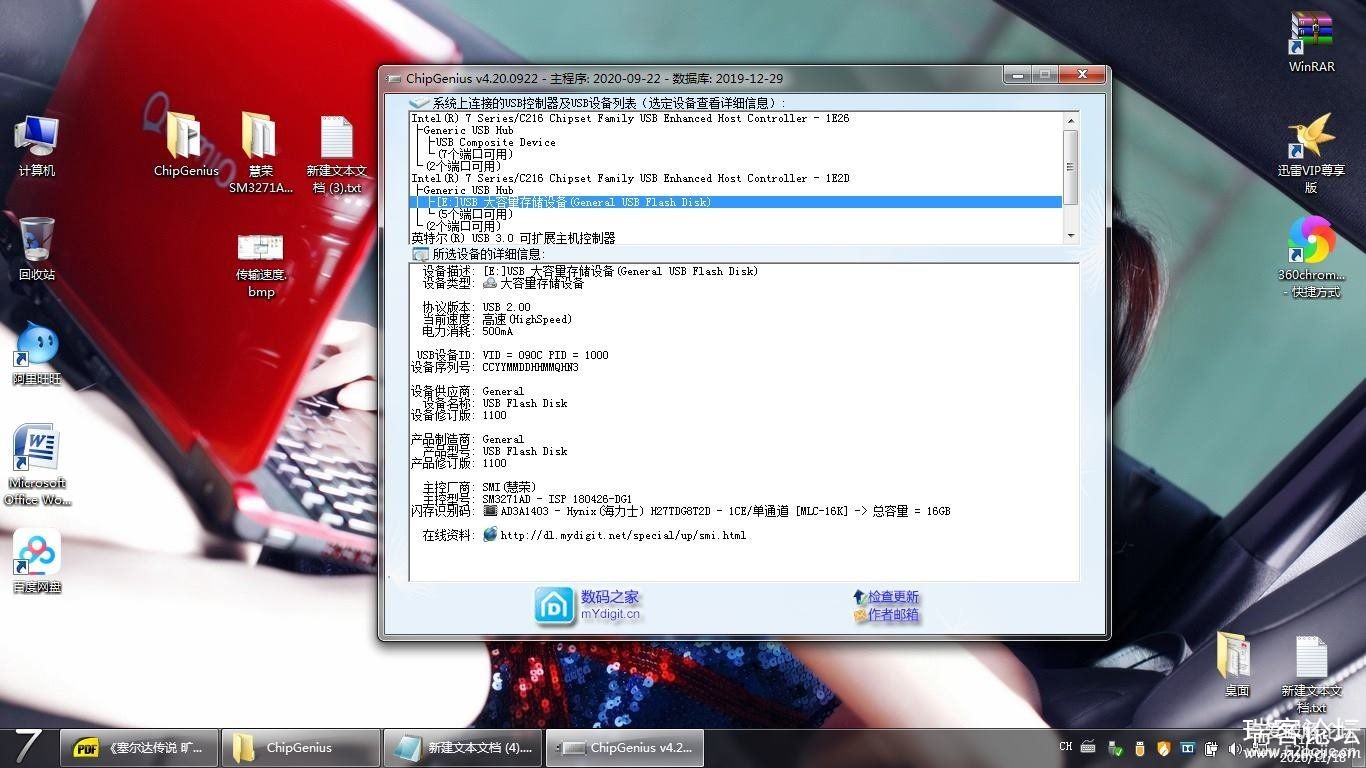The image size is (1366, 768).
Task: Click the device list scroll down arrow
Action: [1071, 235]
